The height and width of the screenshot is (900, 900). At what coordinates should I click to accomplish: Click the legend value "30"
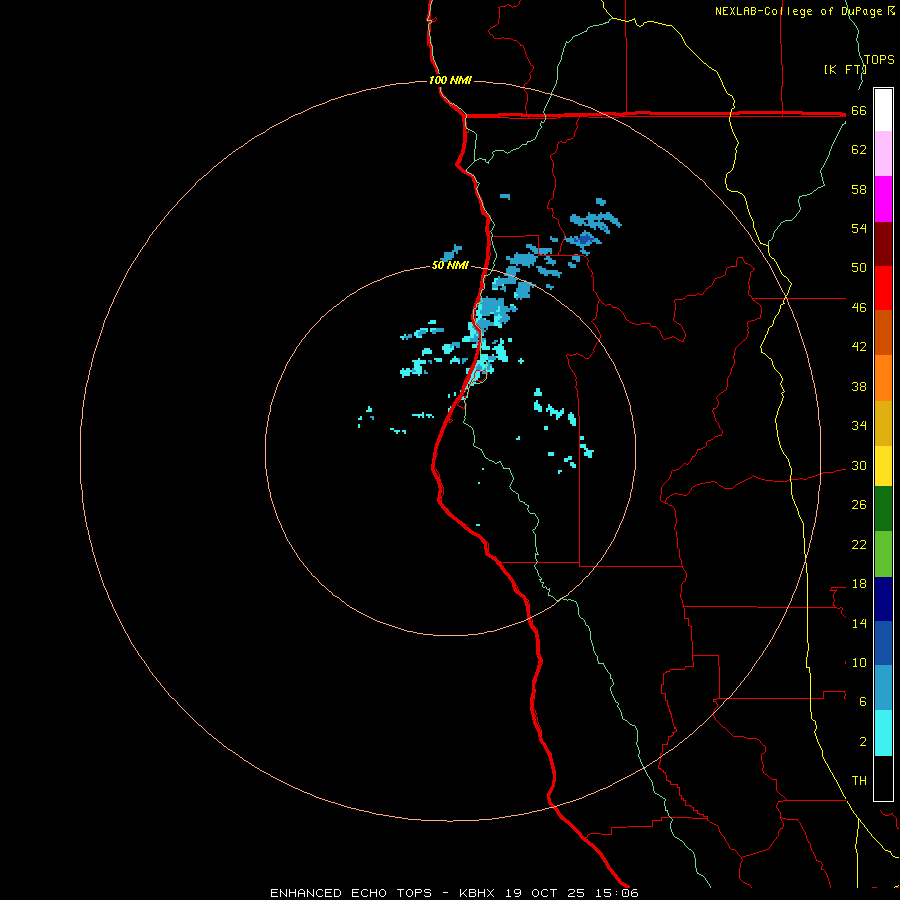859,465
